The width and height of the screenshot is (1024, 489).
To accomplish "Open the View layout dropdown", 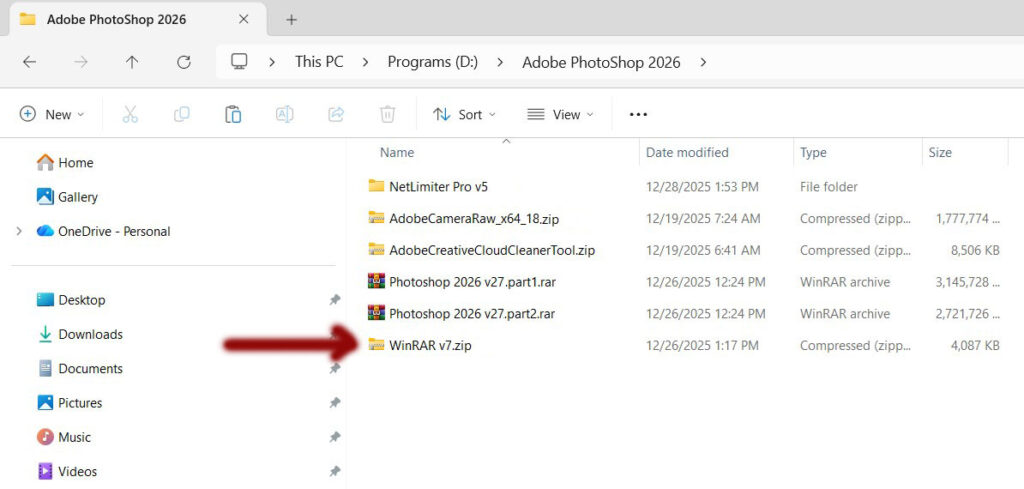I will 560,115.
